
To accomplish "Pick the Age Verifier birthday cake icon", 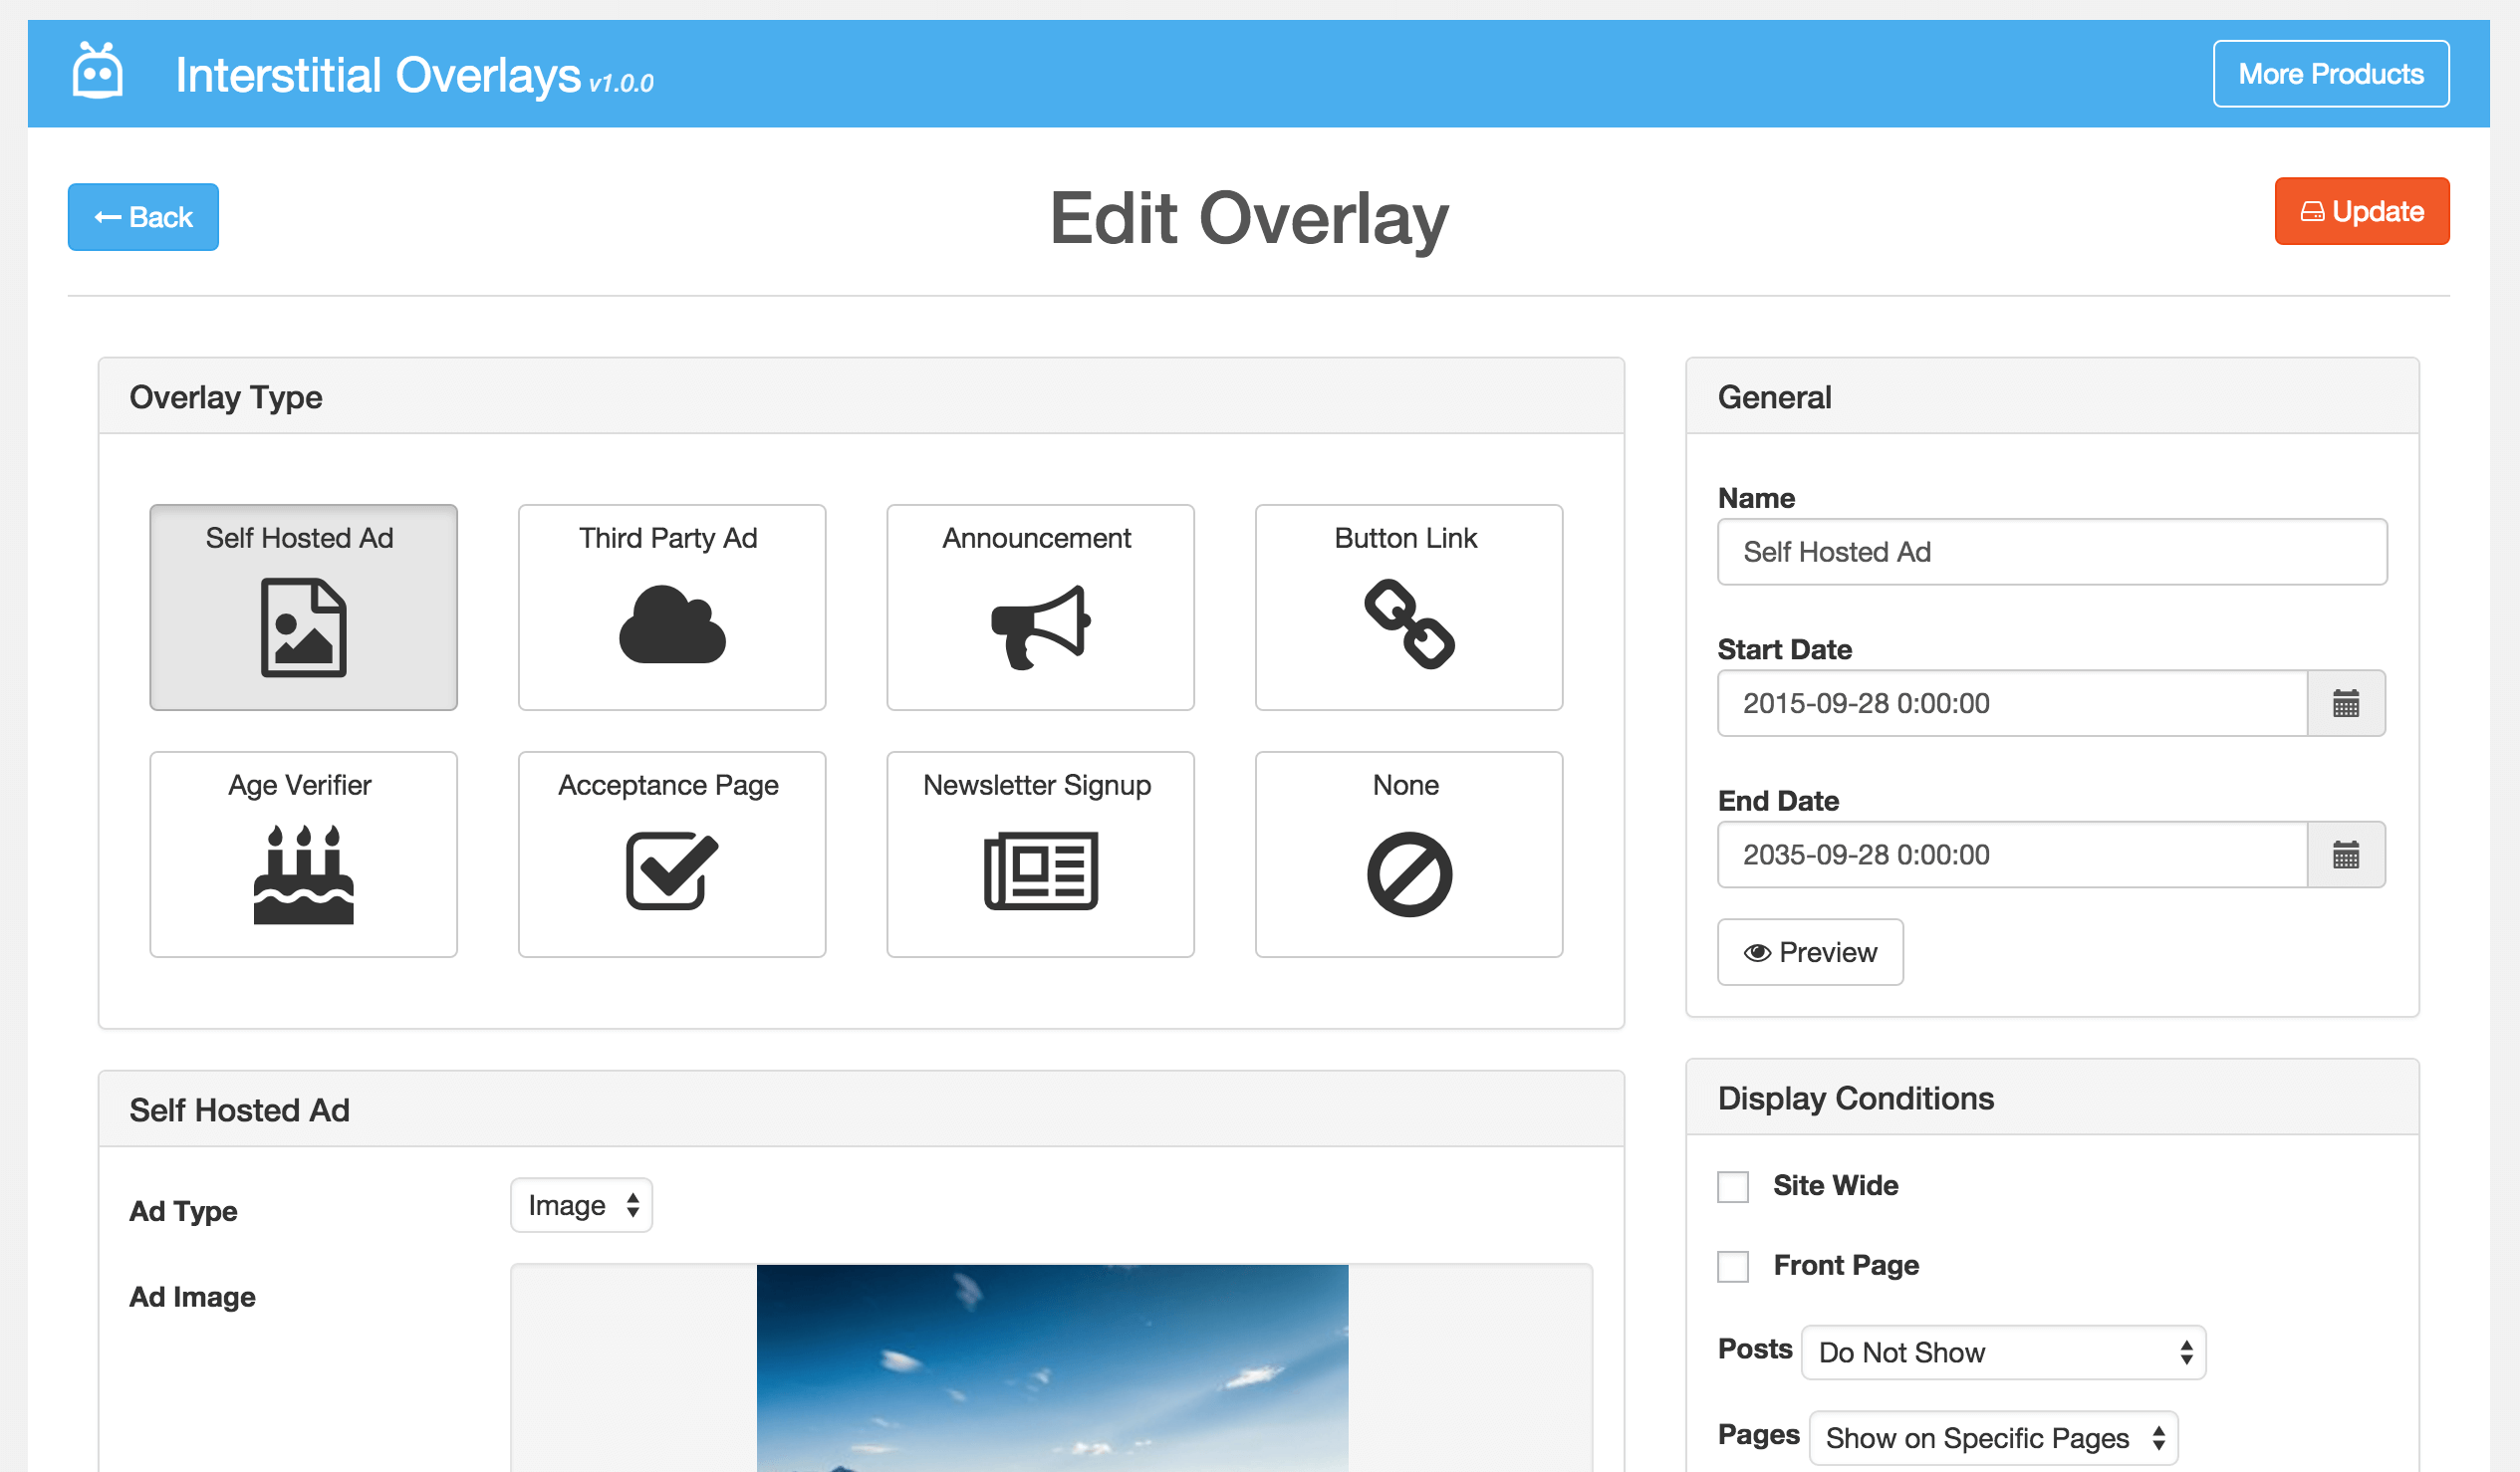I will click(302, 874).
